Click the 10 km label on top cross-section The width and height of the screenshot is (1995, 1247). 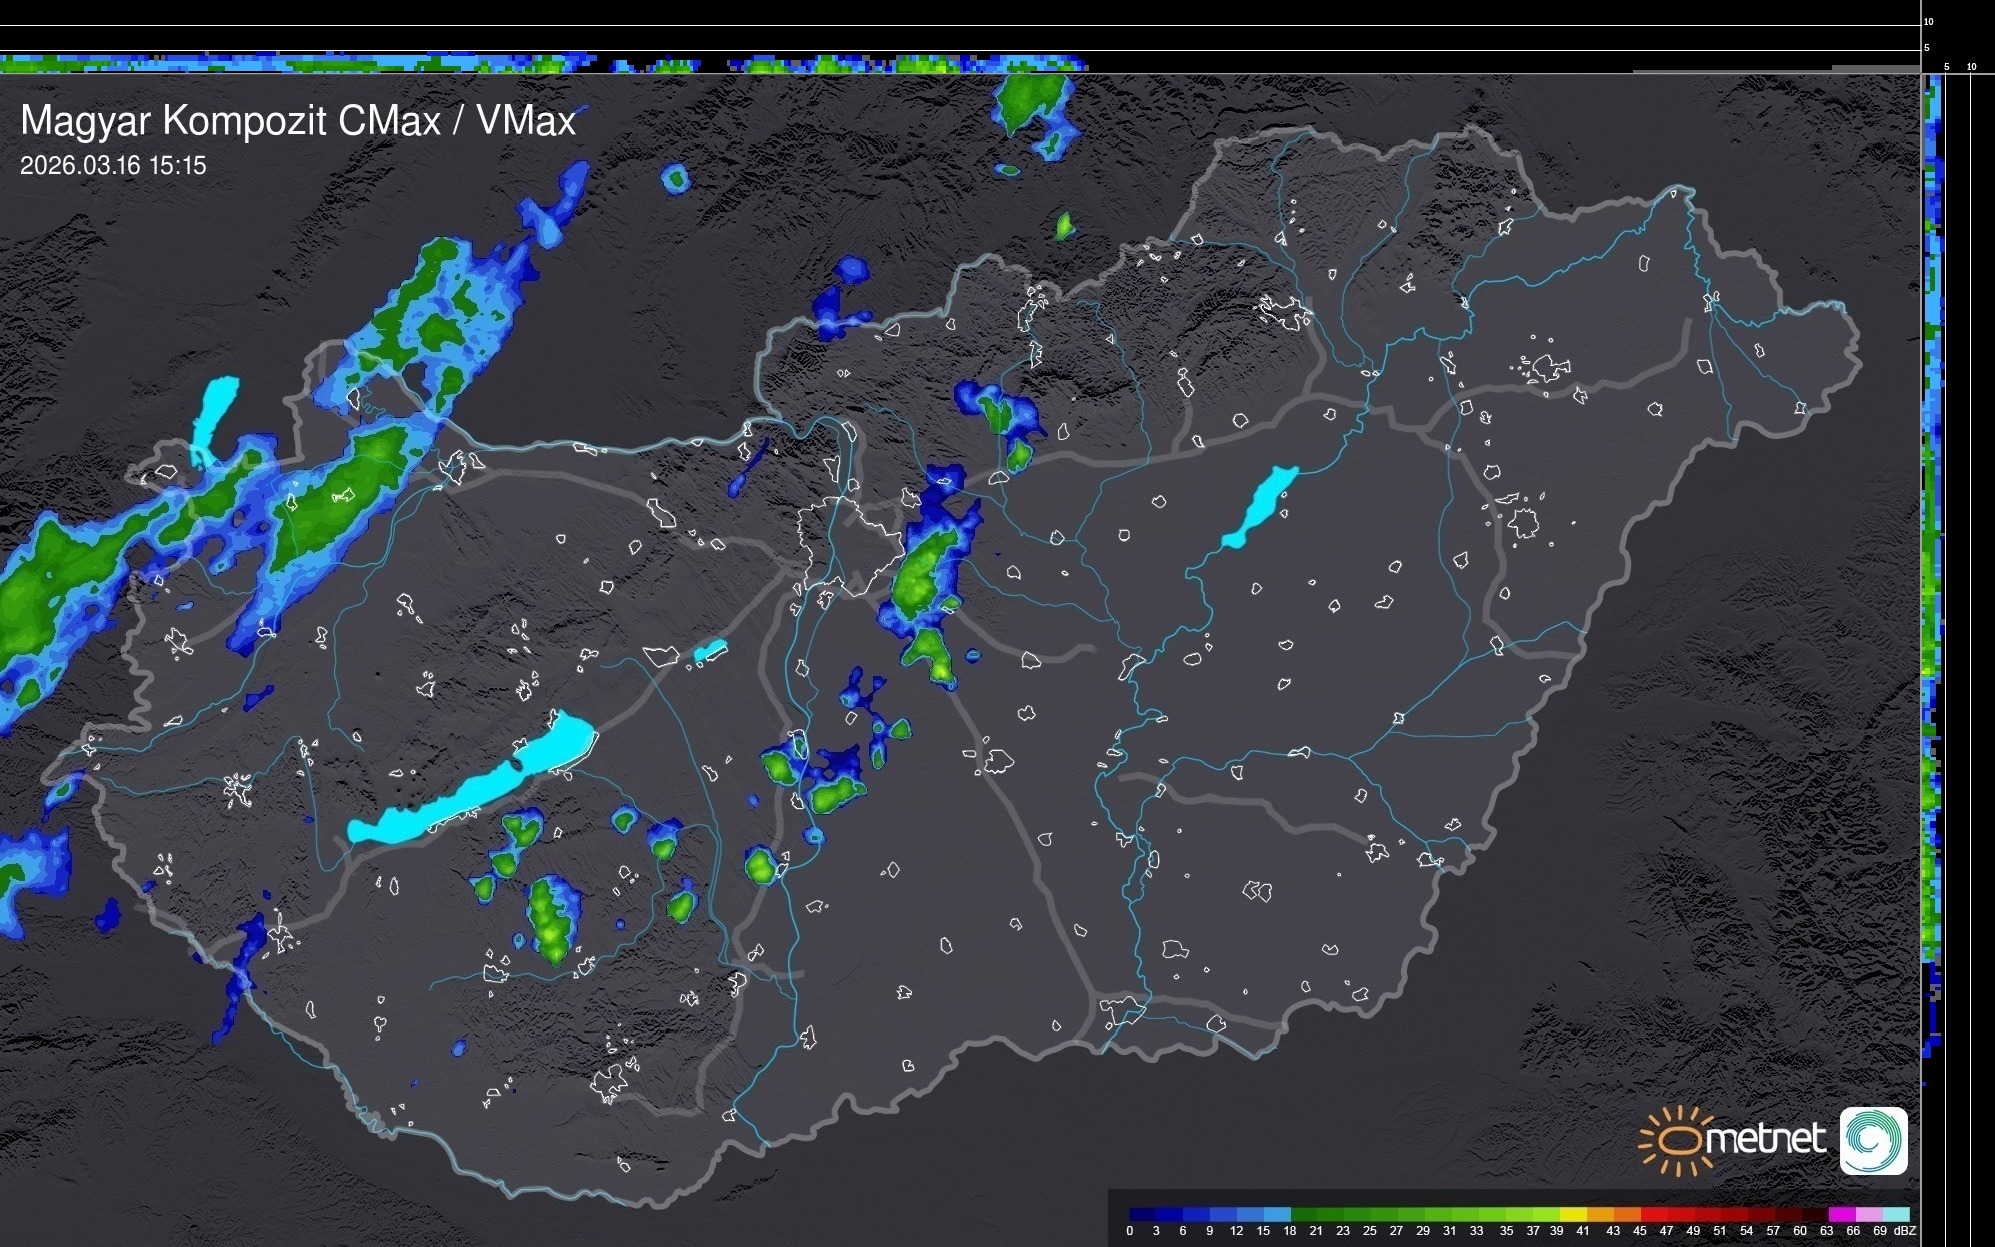[x=1929, y=21]
